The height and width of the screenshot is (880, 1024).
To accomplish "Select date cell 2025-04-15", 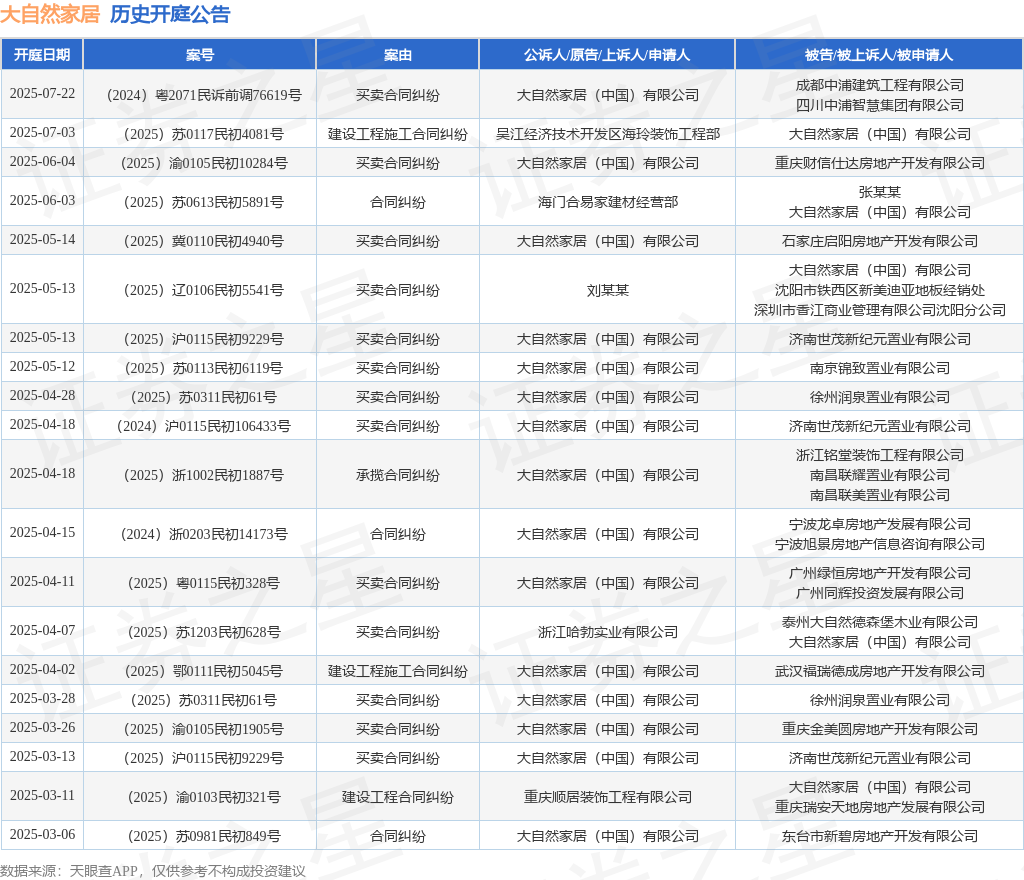I will pyautogui.click(x=42, y=533).
